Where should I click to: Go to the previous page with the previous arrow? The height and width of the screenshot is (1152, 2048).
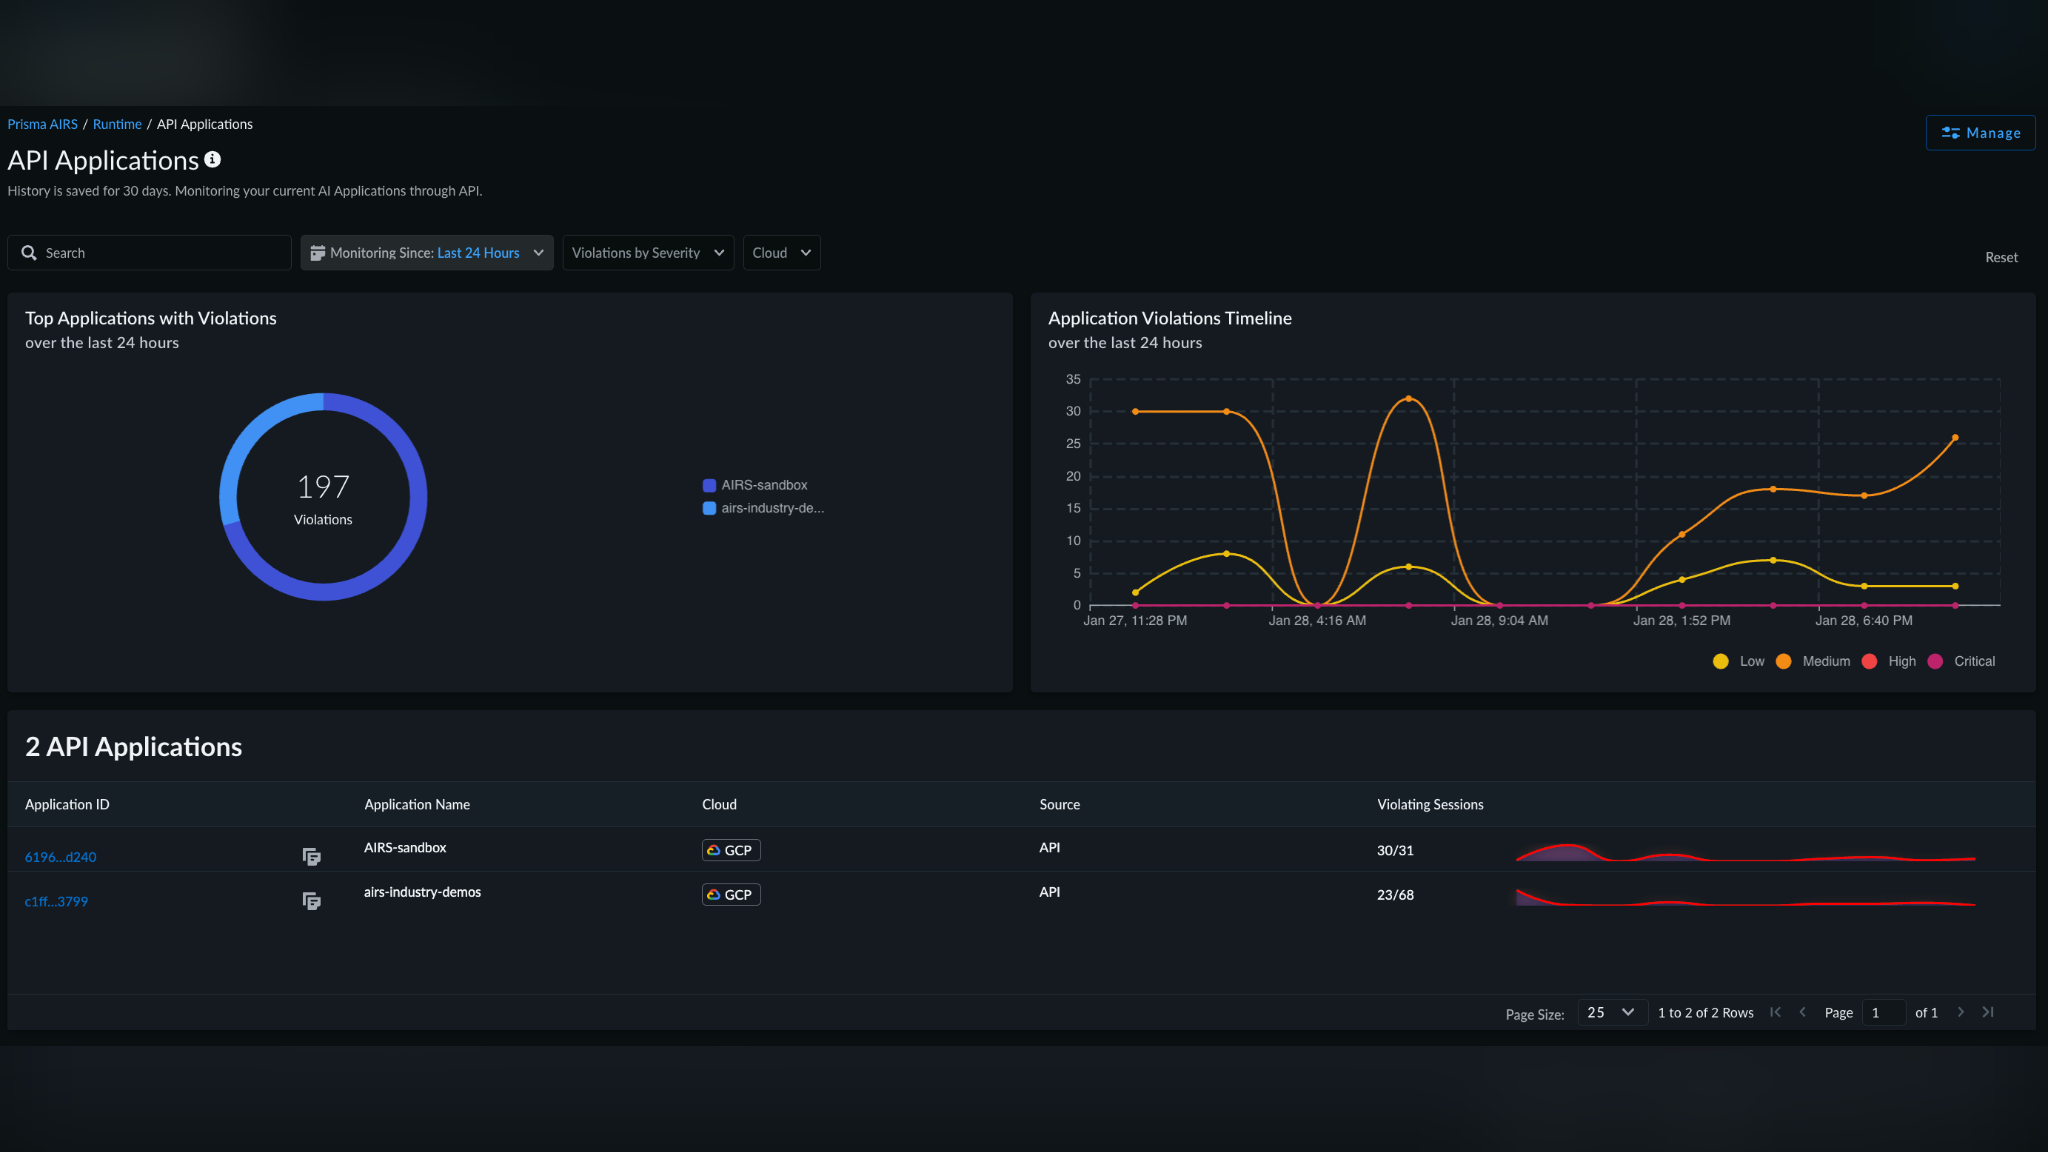1802,1012
